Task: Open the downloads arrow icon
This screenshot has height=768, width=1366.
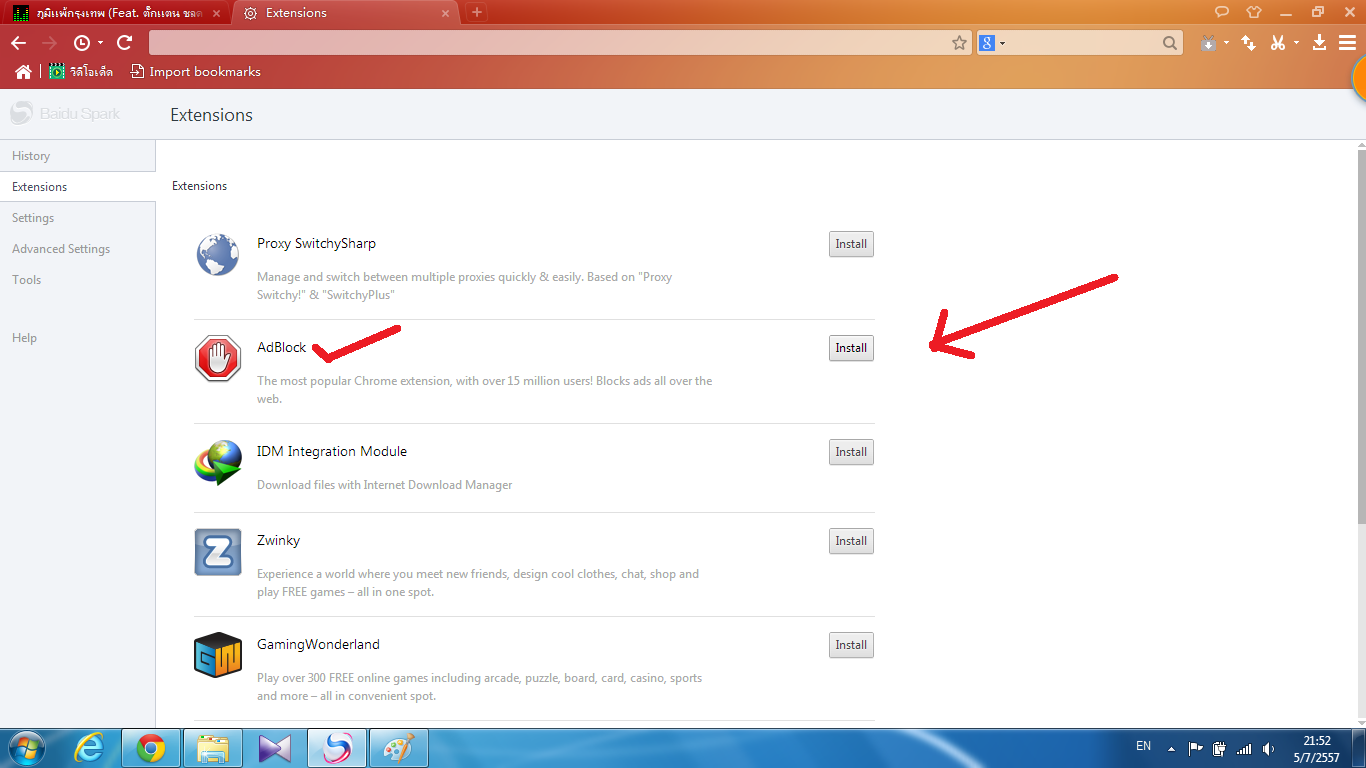Action: [x=1319, y=42]
